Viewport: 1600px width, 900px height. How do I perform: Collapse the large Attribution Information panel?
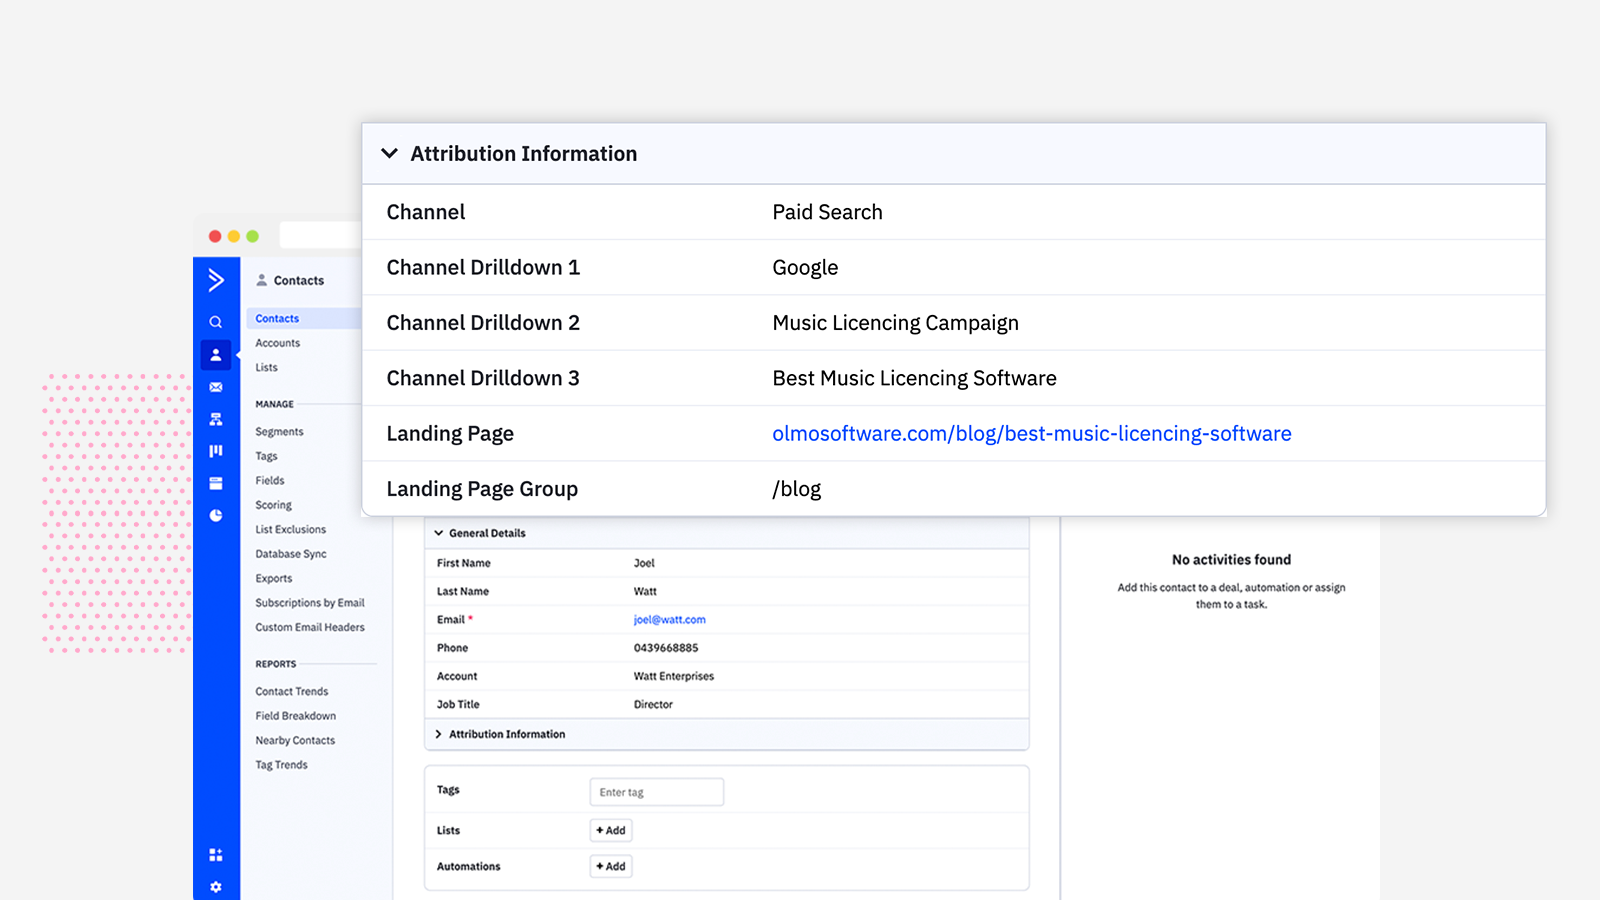390,153
